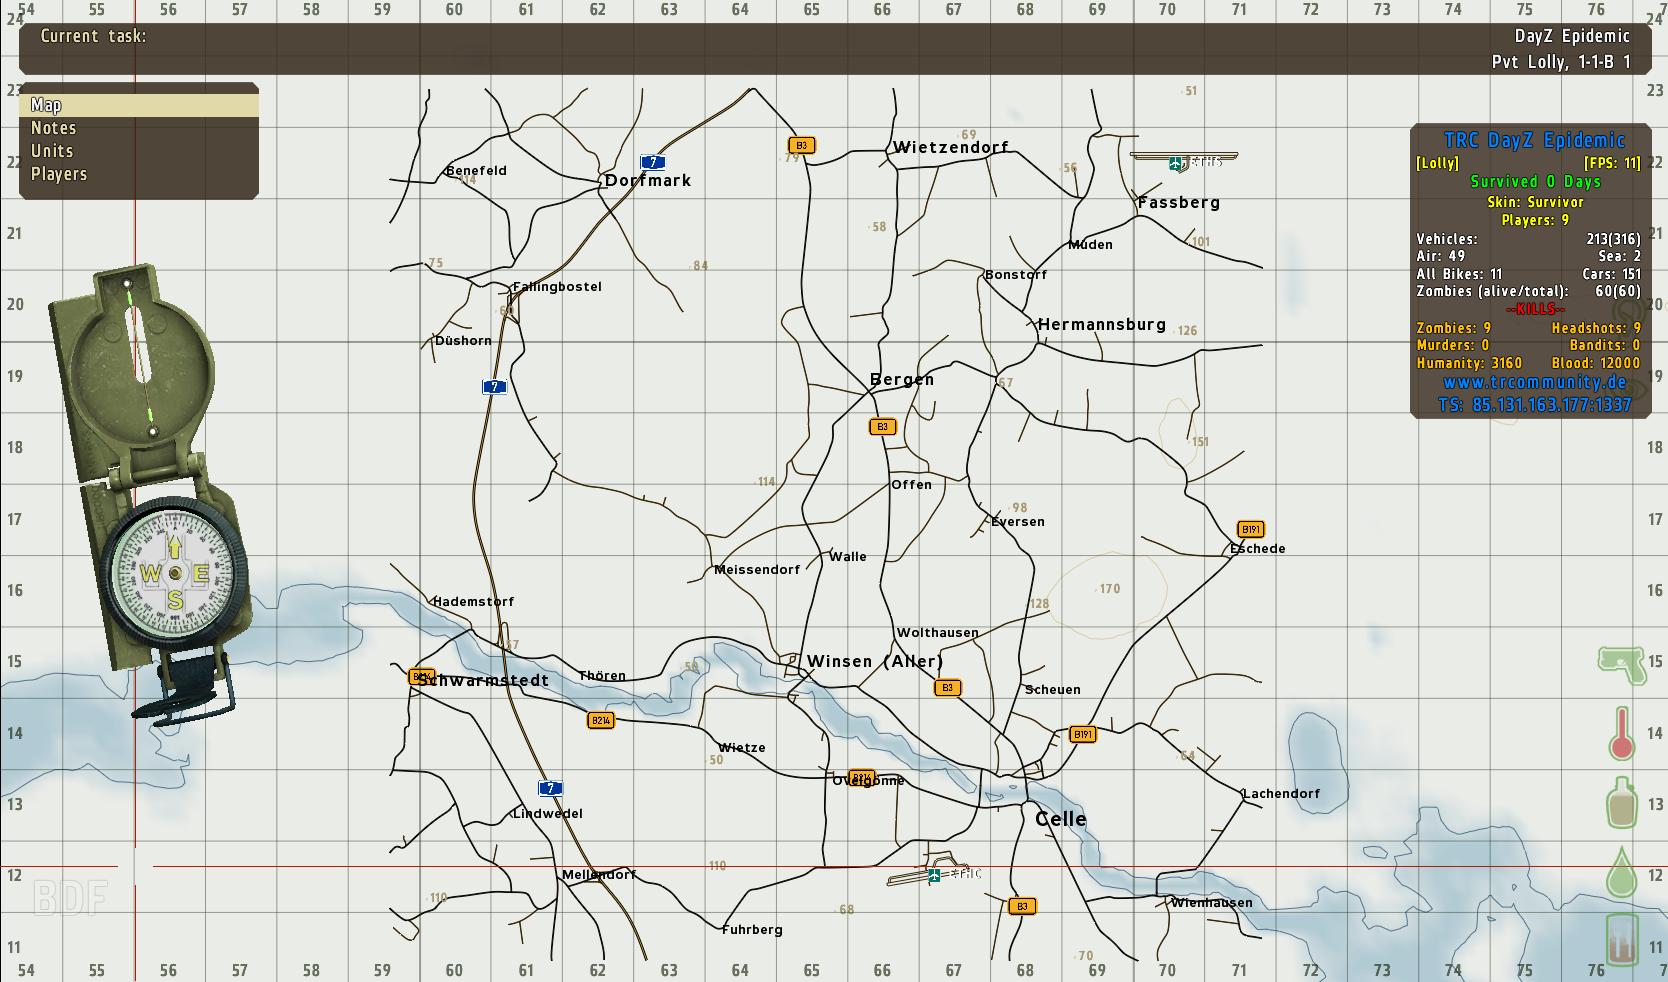The width and height of the screenshot is (1668, 982).
Task: Click the TS server address 85.131.163.177:1337
Action: click(1535, 405)
